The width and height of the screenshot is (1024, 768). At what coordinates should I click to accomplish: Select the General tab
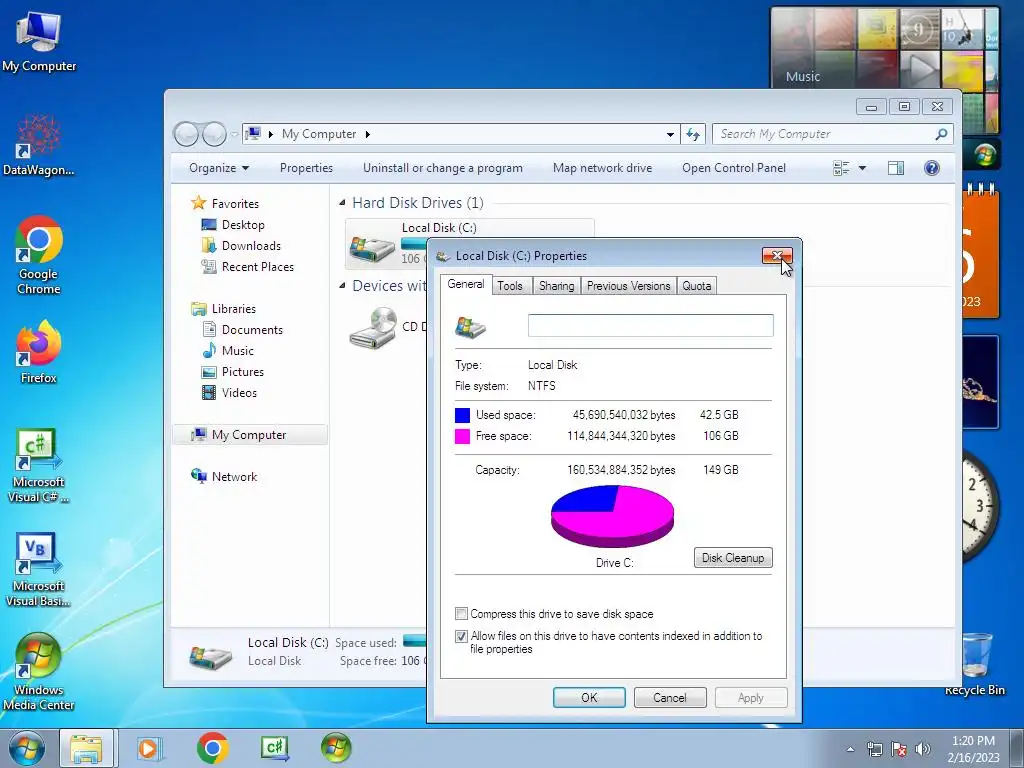[466, 284]
